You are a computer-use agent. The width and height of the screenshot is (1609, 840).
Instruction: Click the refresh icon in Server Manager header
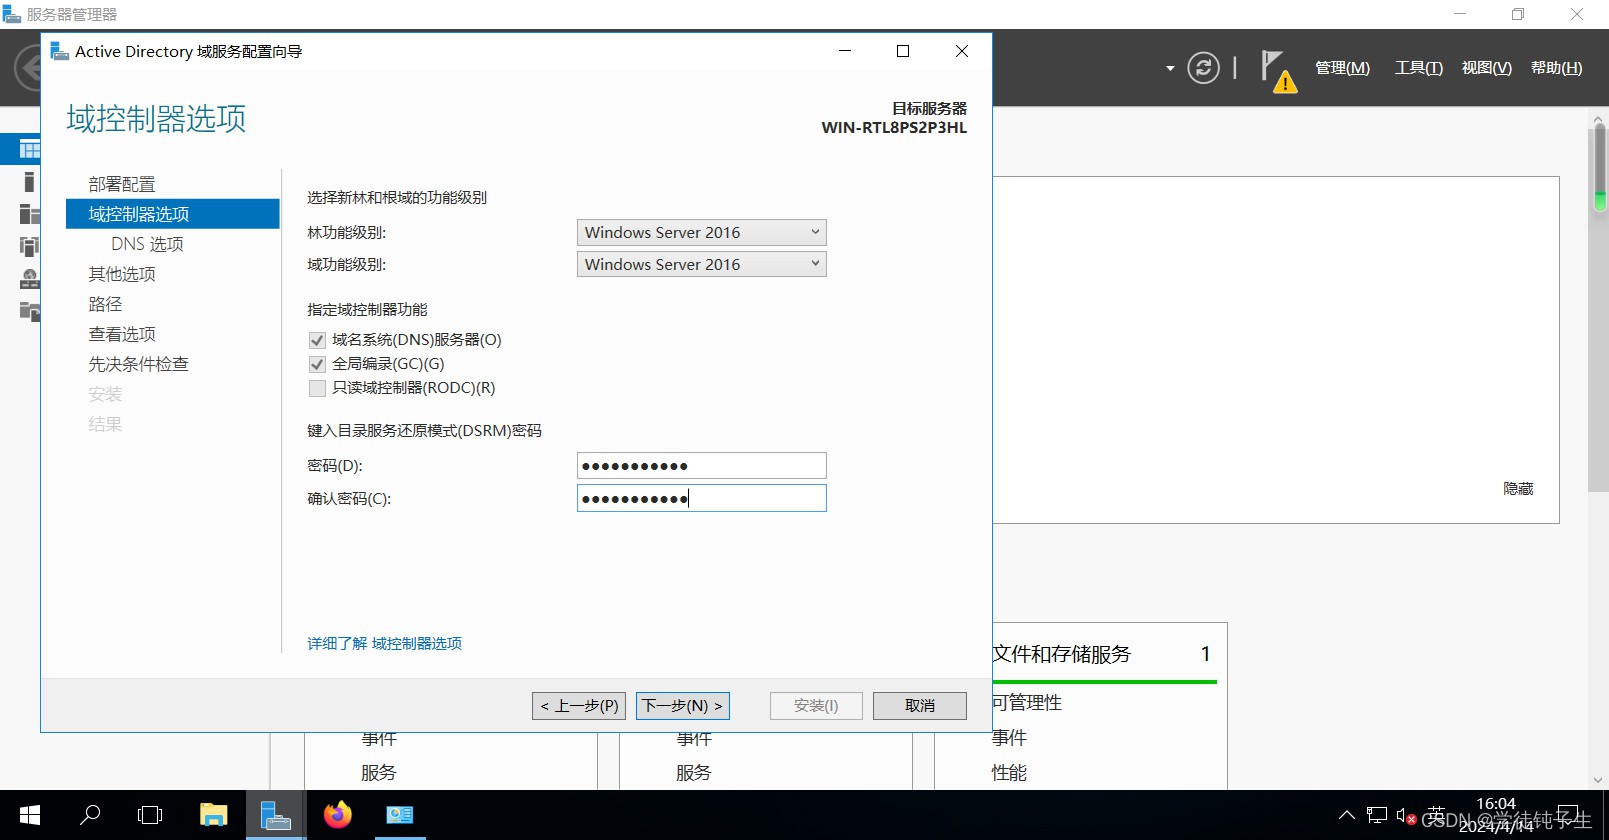pos(1203,68)
